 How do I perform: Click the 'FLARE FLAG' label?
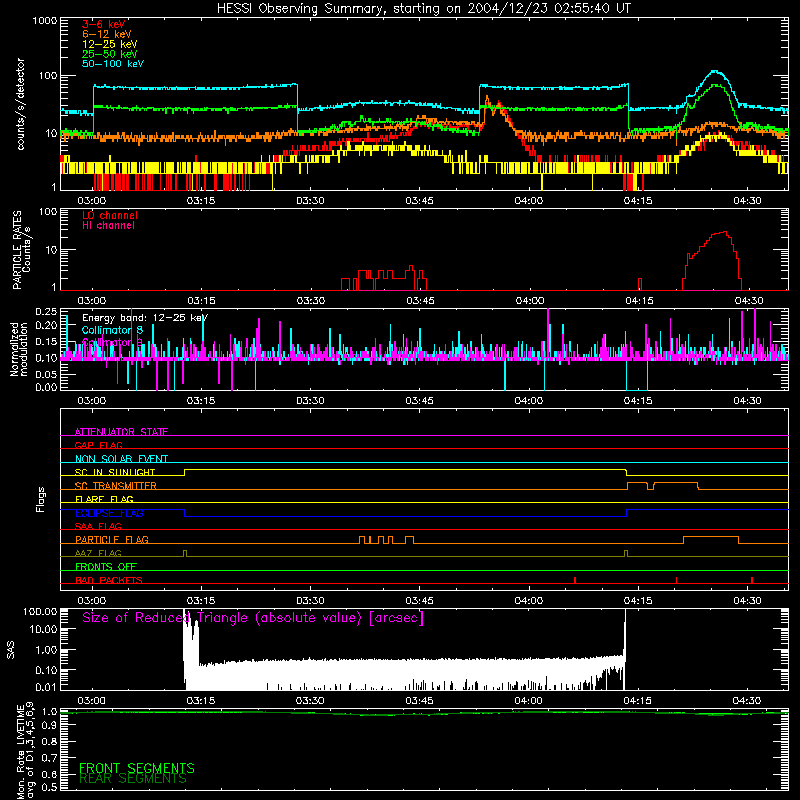[x=104, y=499]
